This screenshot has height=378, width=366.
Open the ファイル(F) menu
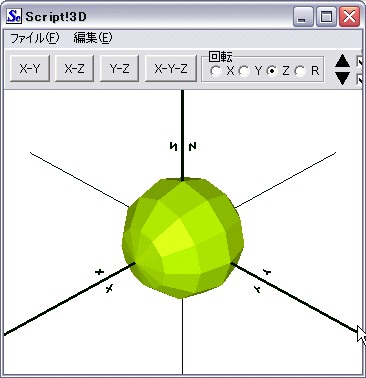click(x=35, y=38)
